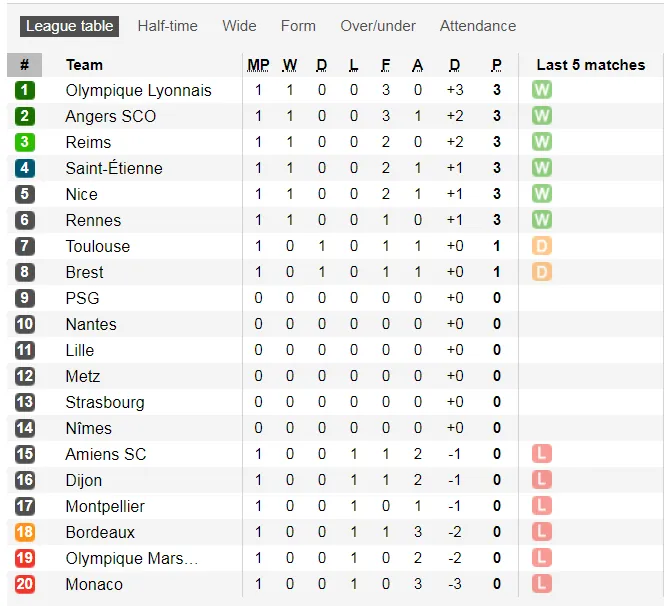Click the # rank column header
The height and width of the screenshot is (606, 664).
(x=24, y=65)
